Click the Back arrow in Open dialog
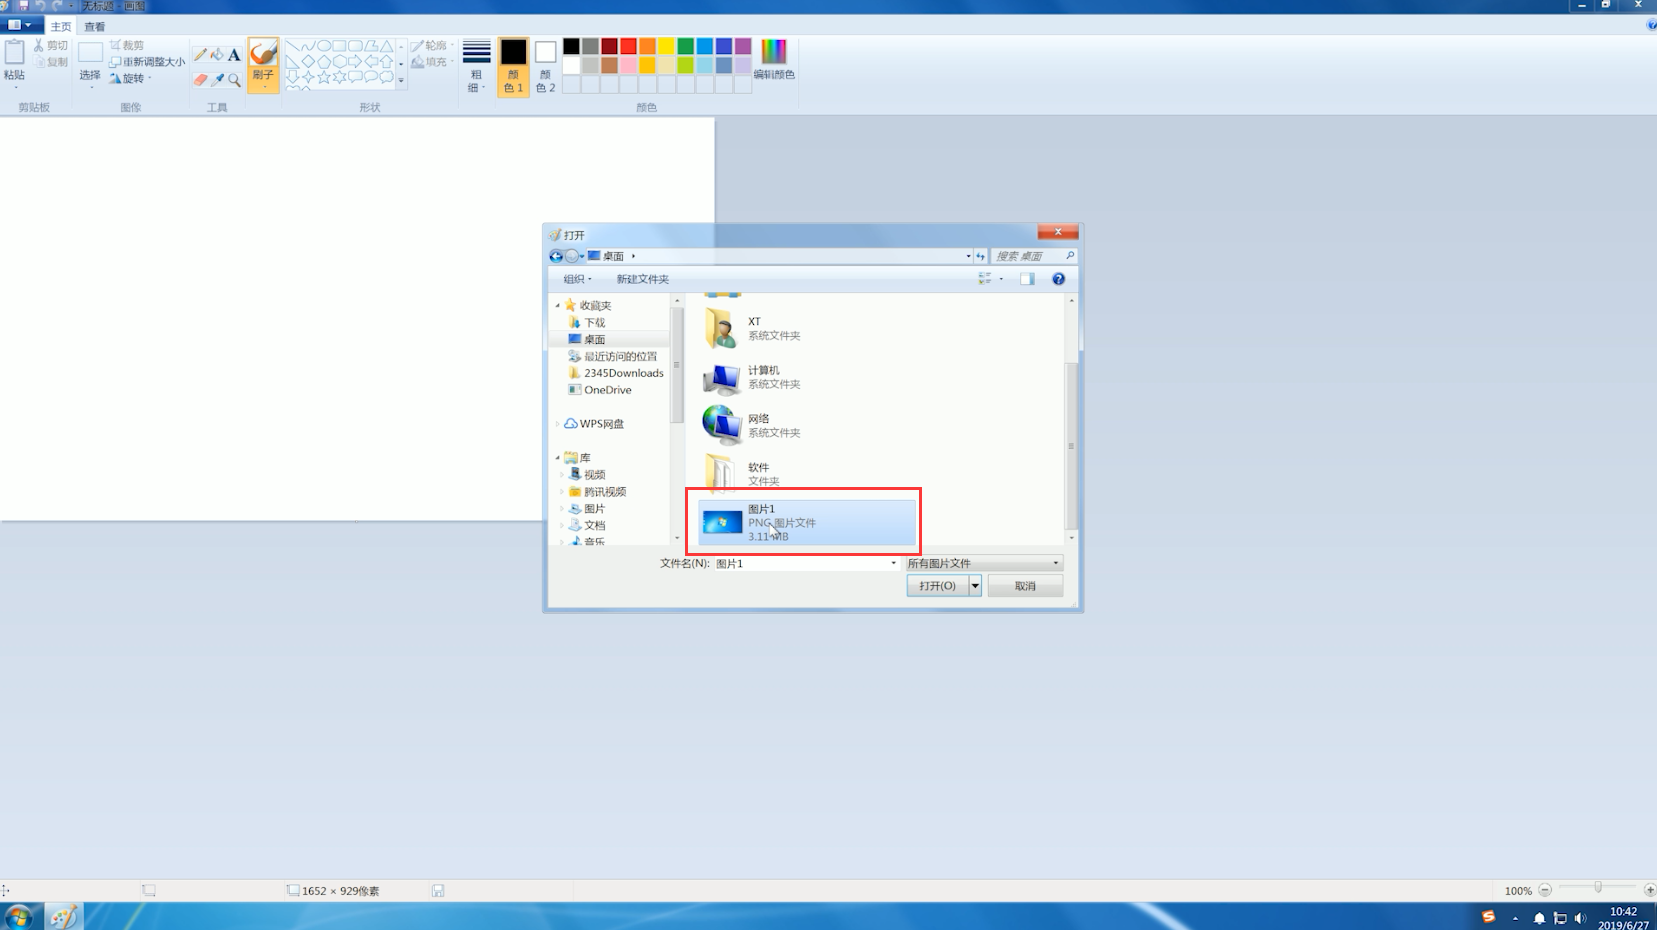Viewport: 1657px width, 930px height. (556, 256)
